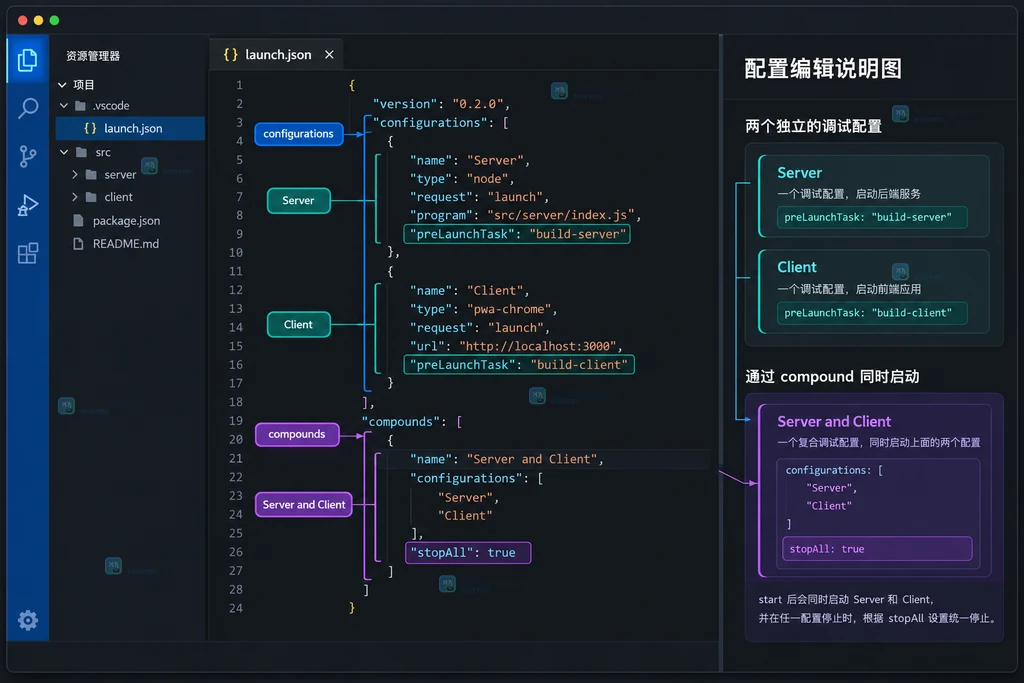
Task: Click the package.json file icon
Action: tap(78, 221)
